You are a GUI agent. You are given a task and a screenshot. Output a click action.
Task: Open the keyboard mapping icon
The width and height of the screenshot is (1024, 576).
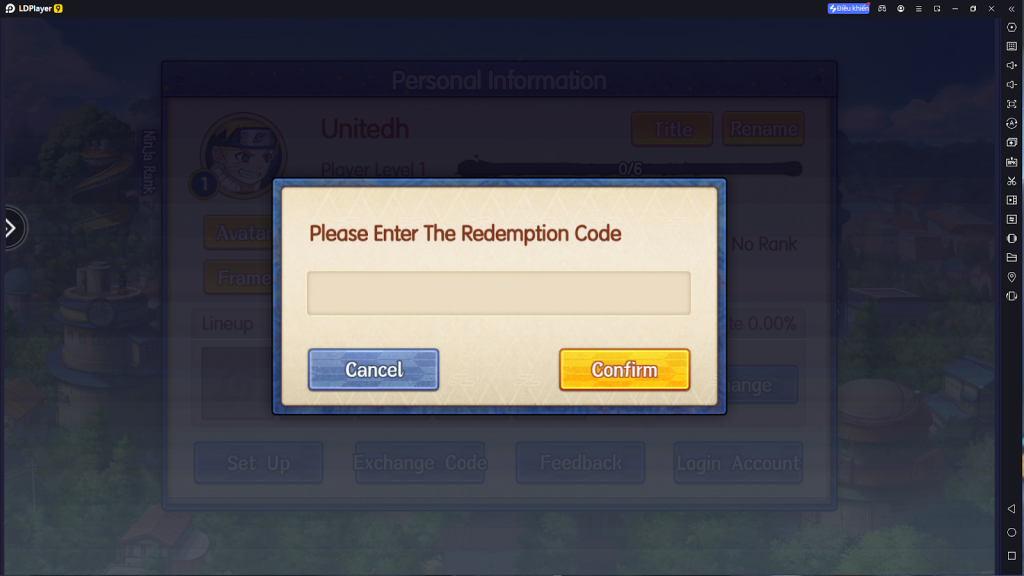click(x=1012, y=46)
